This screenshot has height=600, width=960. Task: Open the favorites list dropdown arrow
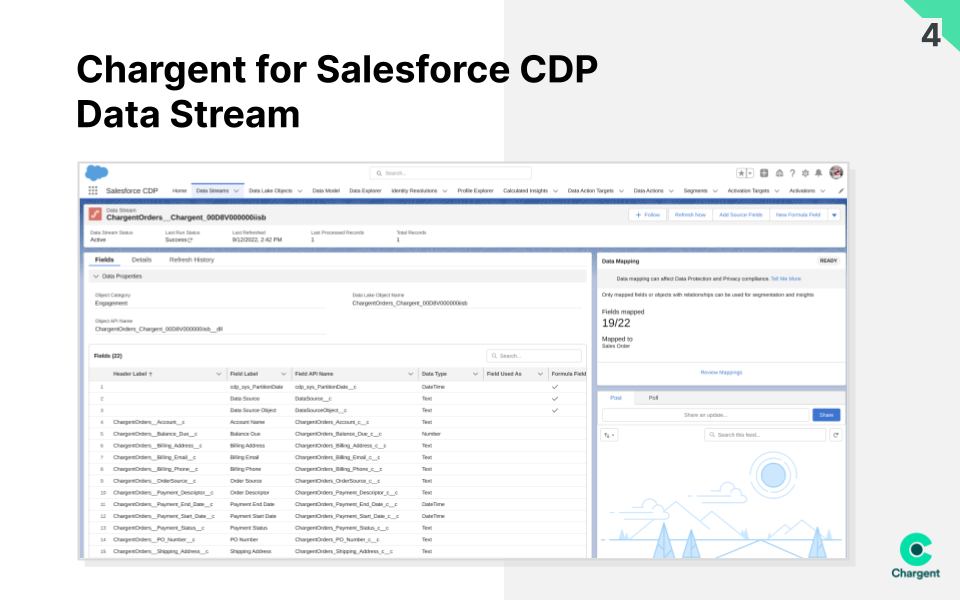pyautogui.click(x=750, y=173)
